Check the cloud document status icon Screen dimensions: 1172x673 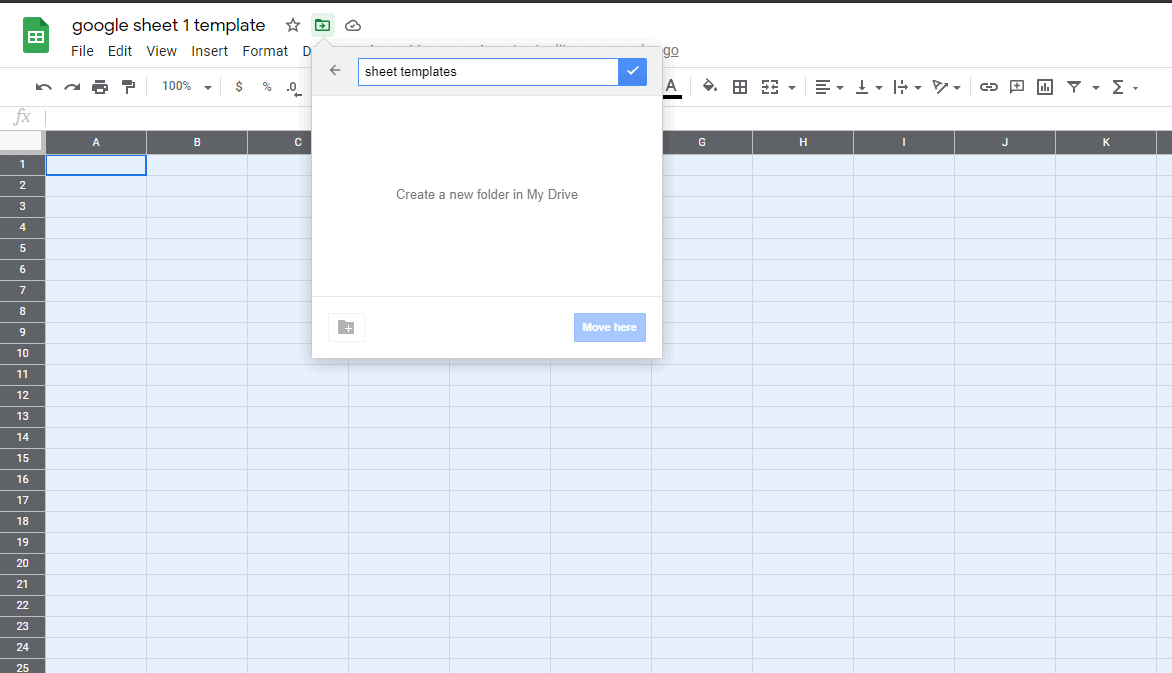[353, 25]
